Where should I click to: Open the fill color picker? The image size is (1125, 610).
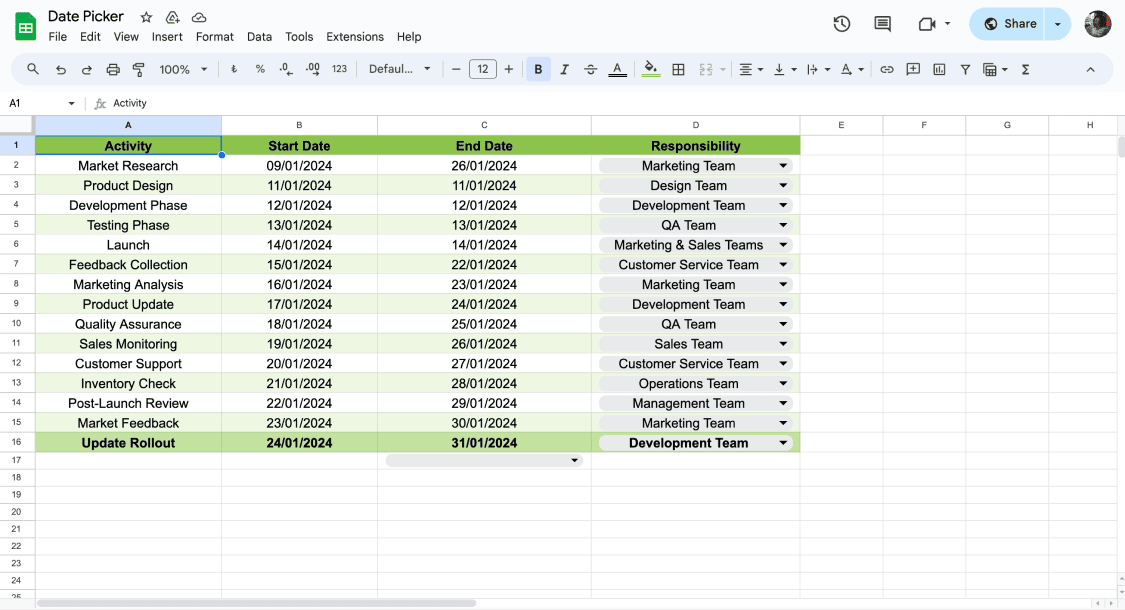651,69
